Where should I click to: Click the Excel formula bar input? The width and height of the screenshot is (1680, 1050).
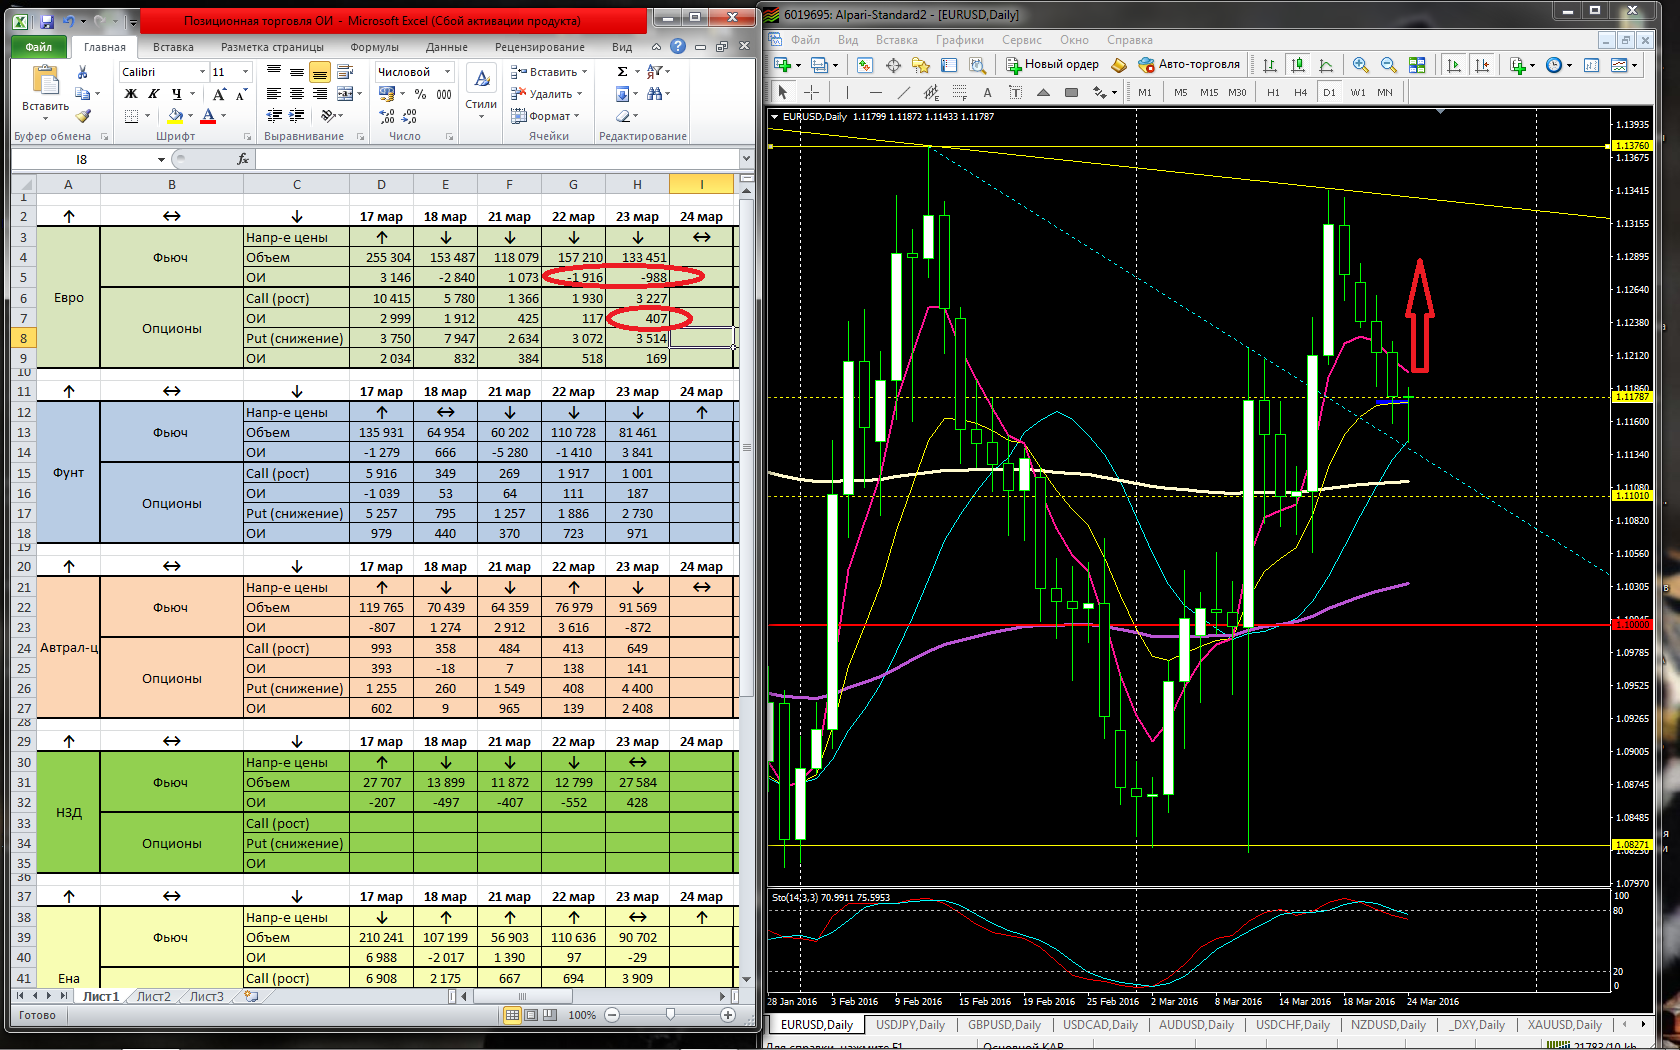point(497,159)
